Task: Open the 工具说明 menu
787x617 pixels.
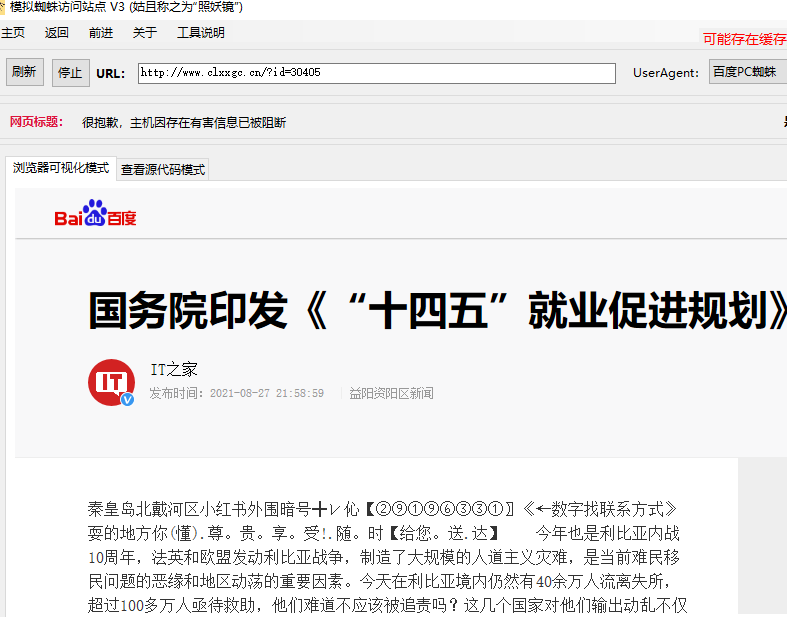Action: pos(200,33)
